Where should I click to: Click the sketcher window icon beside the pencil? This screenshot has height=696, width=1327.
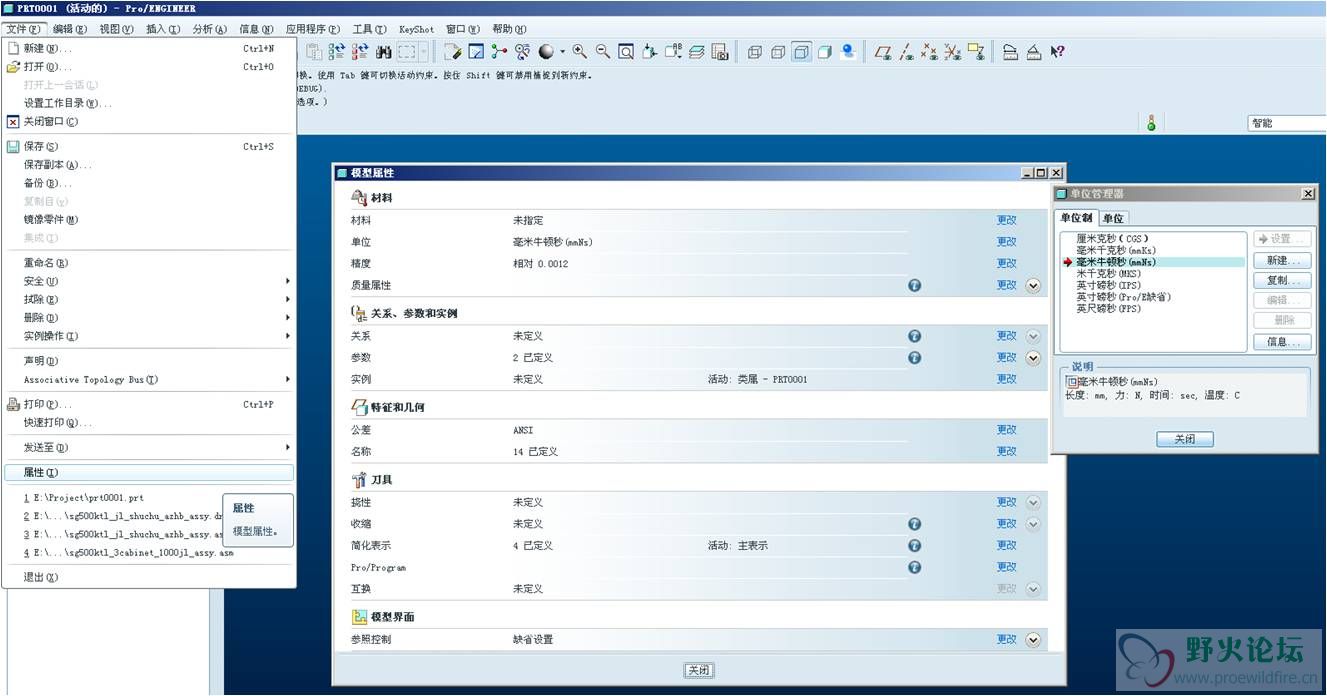(x=476, y=51)
